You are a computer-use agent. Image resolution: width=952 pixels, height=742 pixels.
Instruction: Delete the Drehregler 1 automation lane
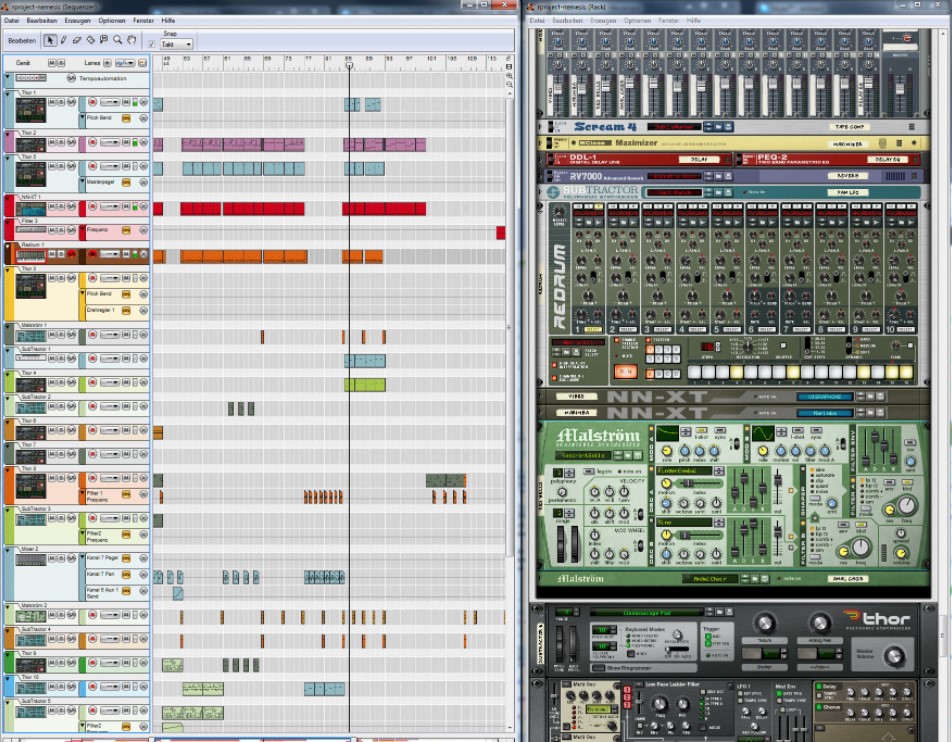coord(144,310)
